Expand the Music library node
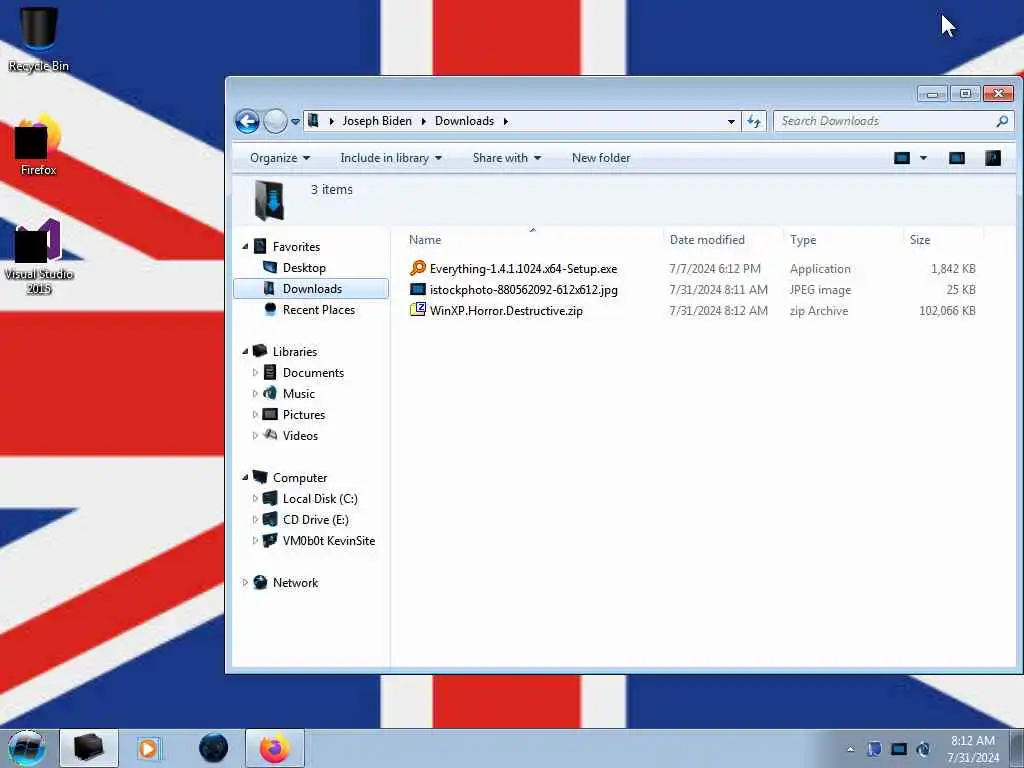The image size is (1024, 768). click(255, 393)
